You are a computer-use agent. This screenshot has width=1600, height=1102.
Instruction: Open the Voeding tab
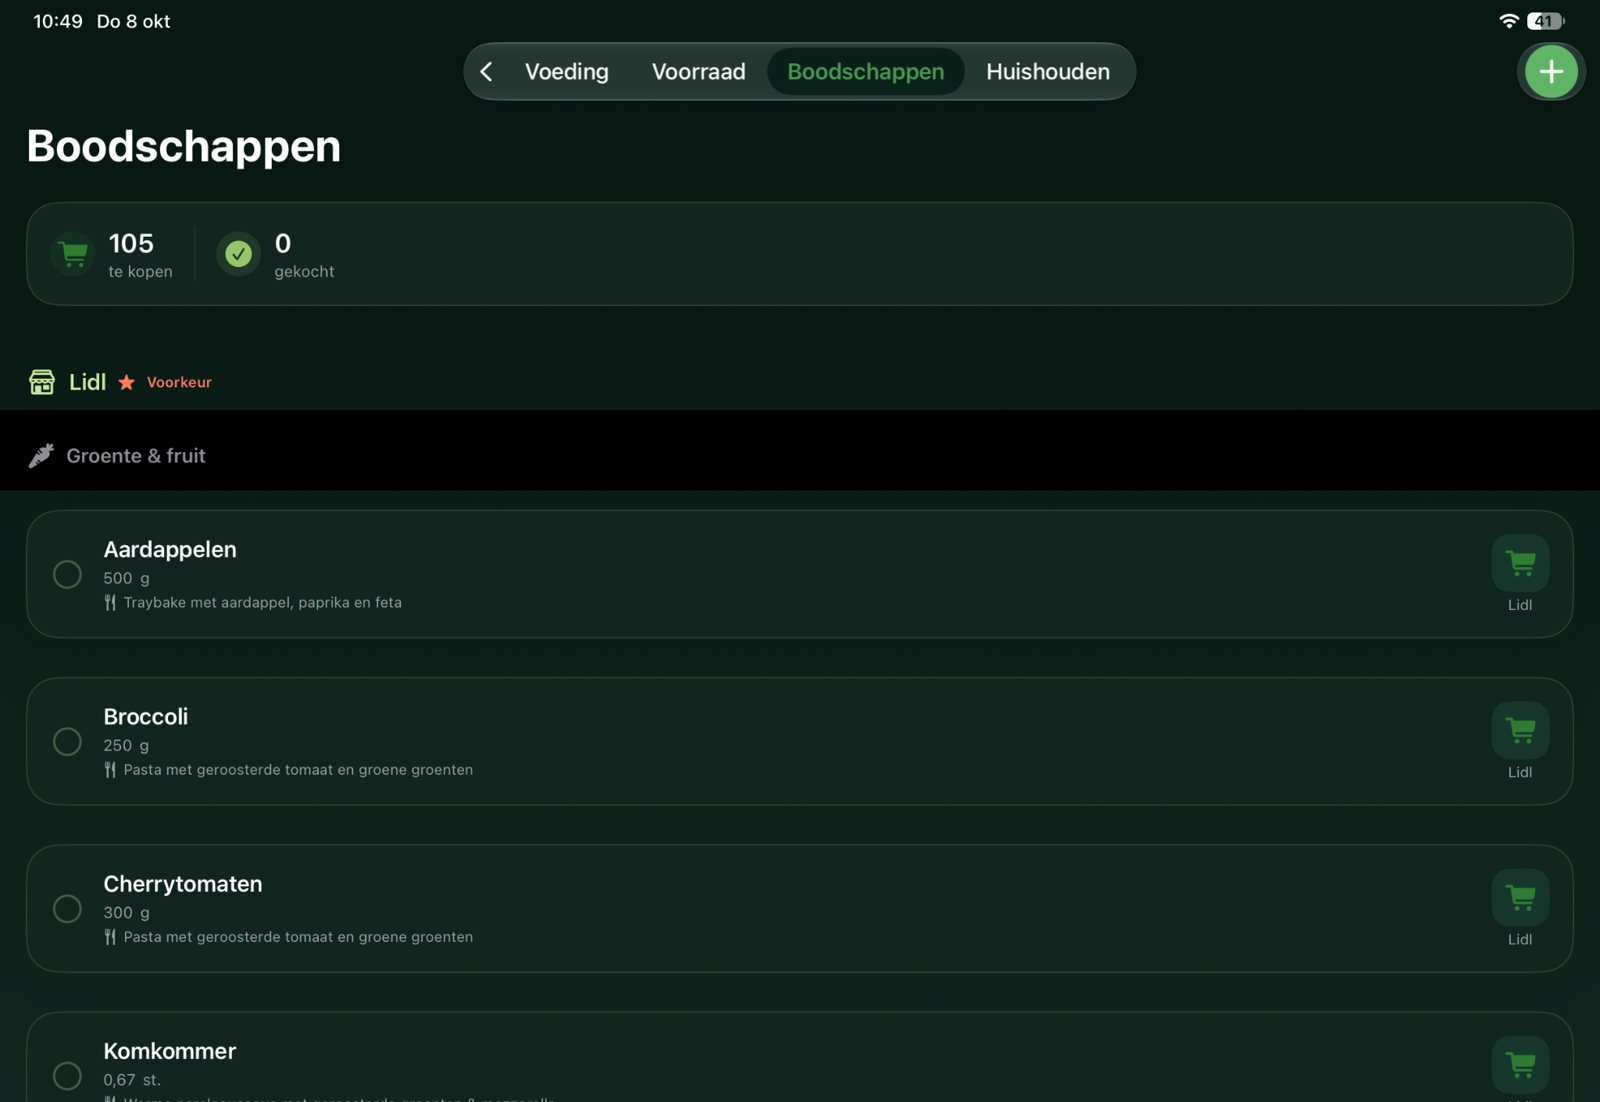pos(566,72)
